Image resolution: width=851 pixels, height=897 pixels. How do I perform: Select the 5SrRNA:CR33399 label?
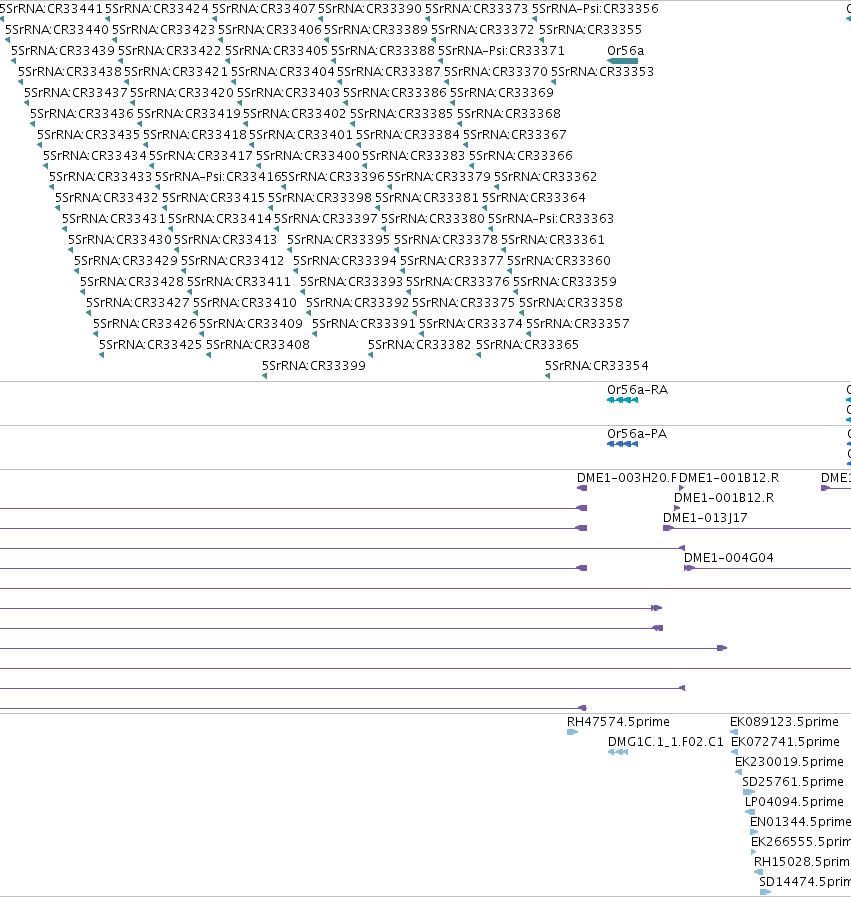[314, 366]
